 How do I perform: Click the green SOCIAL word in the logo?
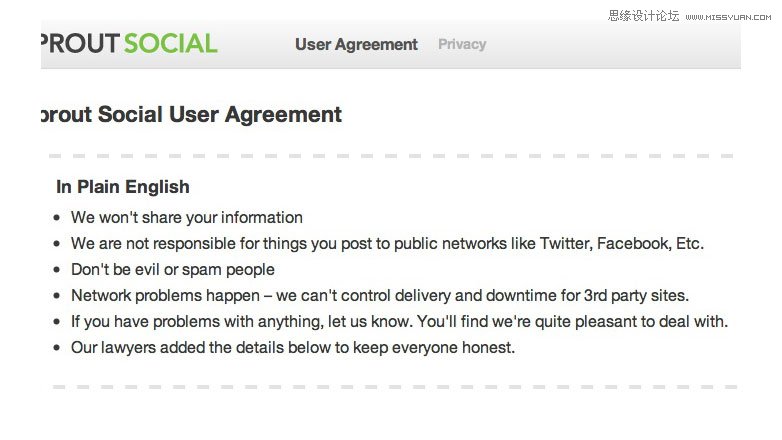pos(171,43)
